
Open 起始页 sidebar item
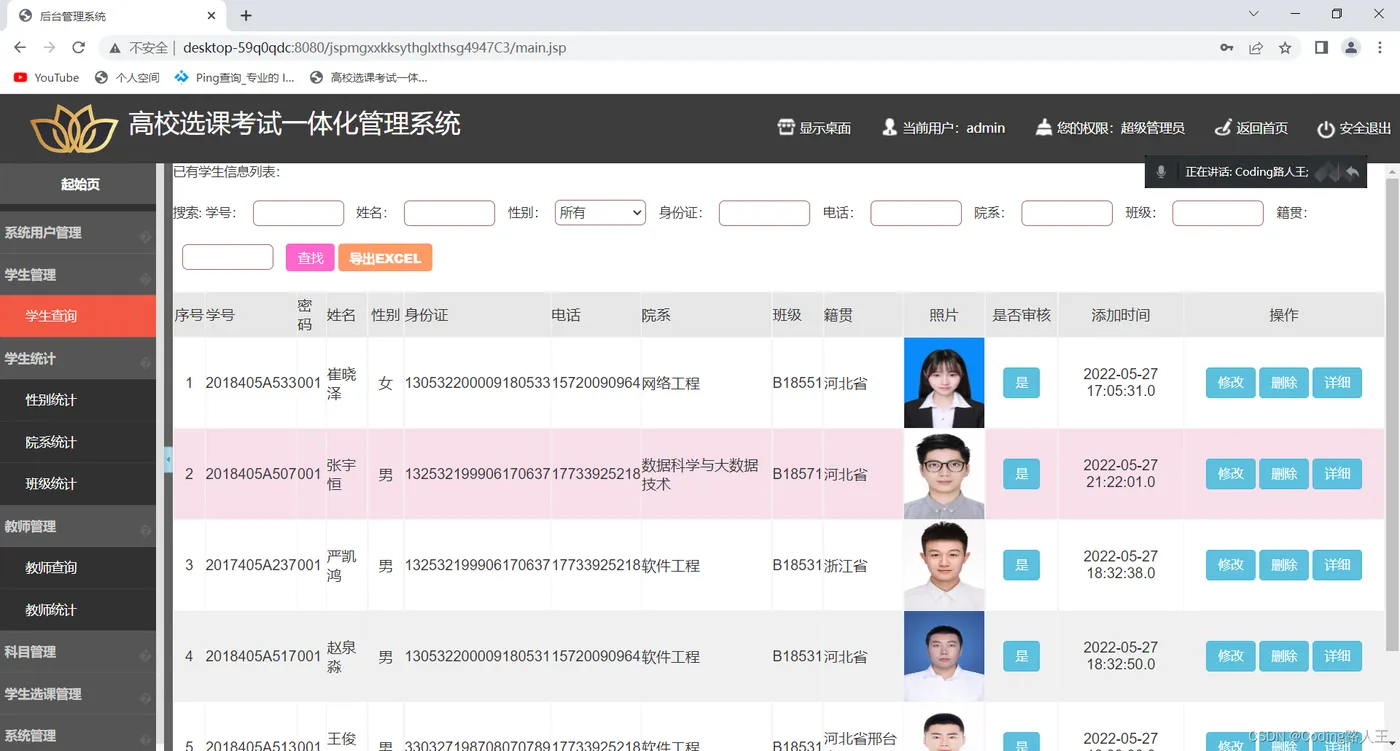[78, 184]
